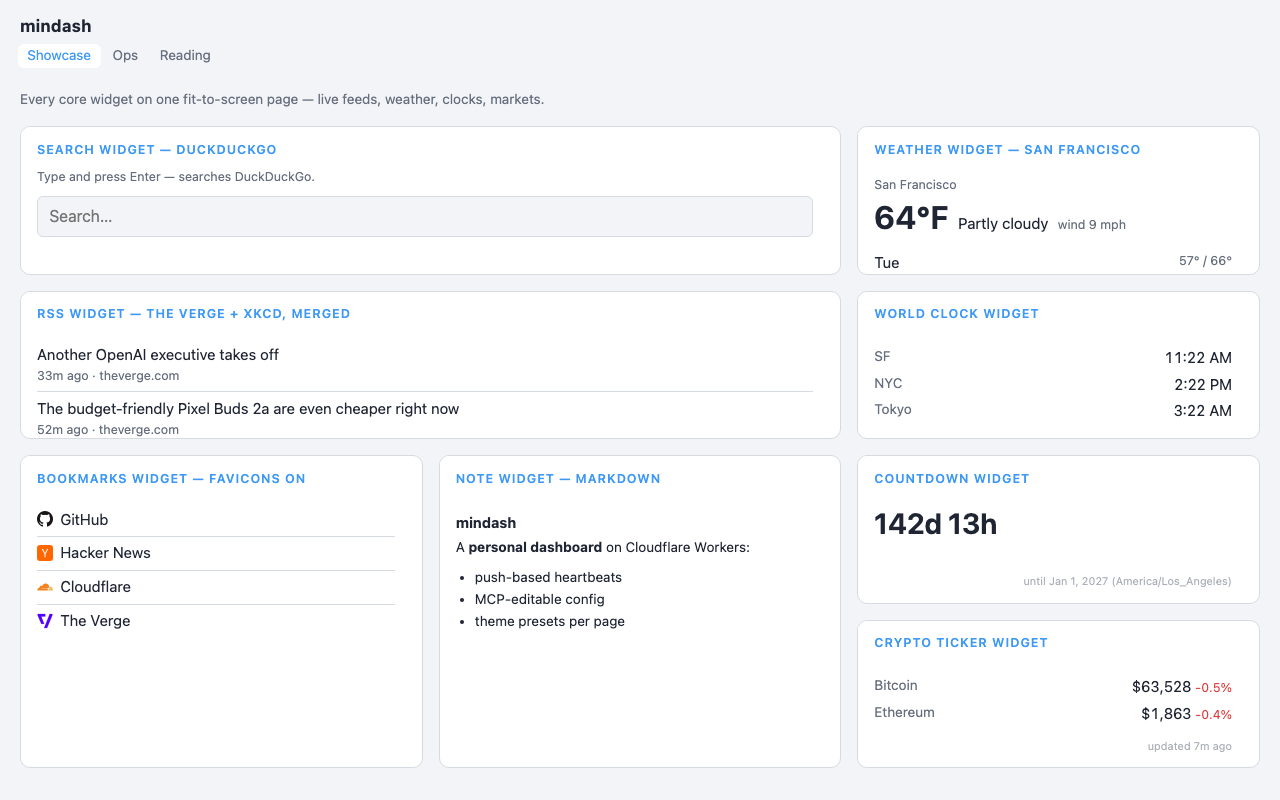Click The Verge purple favicon

click(x=45, y=621)
